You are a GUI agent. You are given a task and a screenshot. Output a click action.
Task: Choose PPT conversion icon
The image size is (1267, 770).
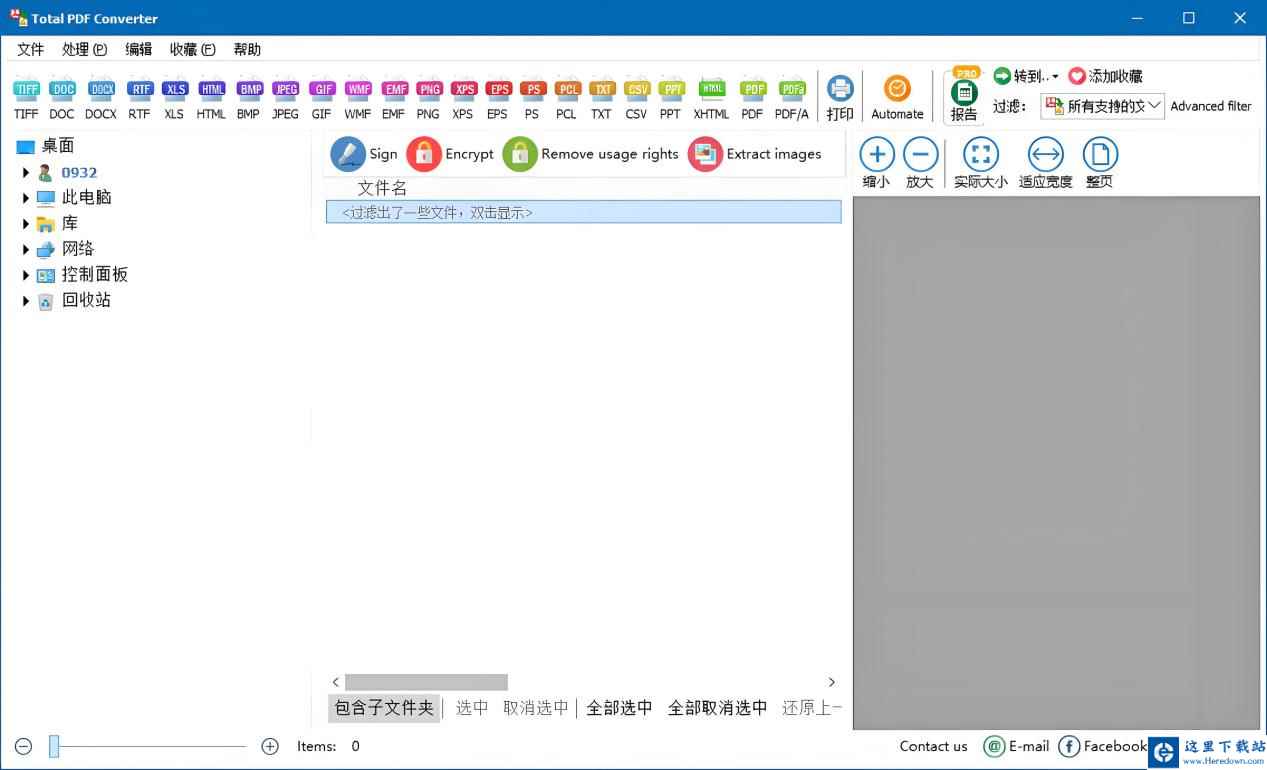click(x=671, y=98)
